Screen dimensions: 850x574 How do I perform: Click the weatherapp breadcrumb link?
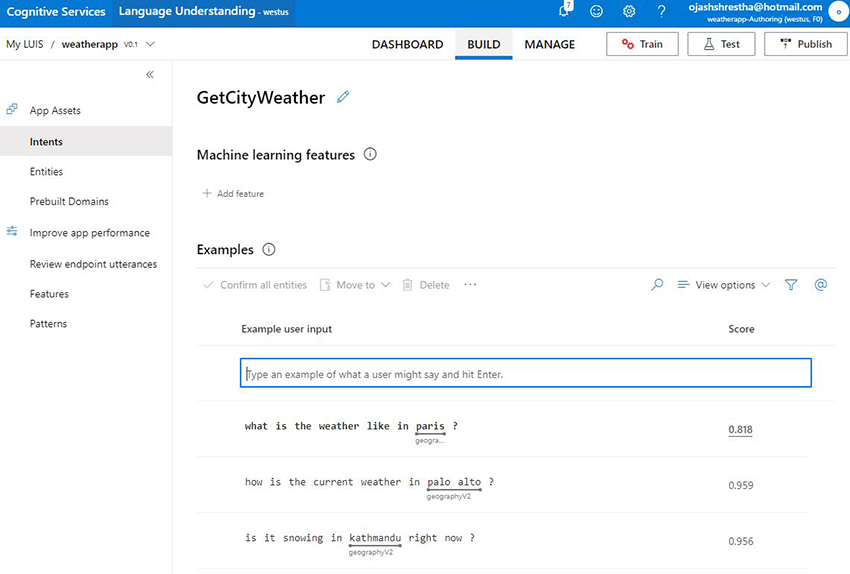pos(89,44)
